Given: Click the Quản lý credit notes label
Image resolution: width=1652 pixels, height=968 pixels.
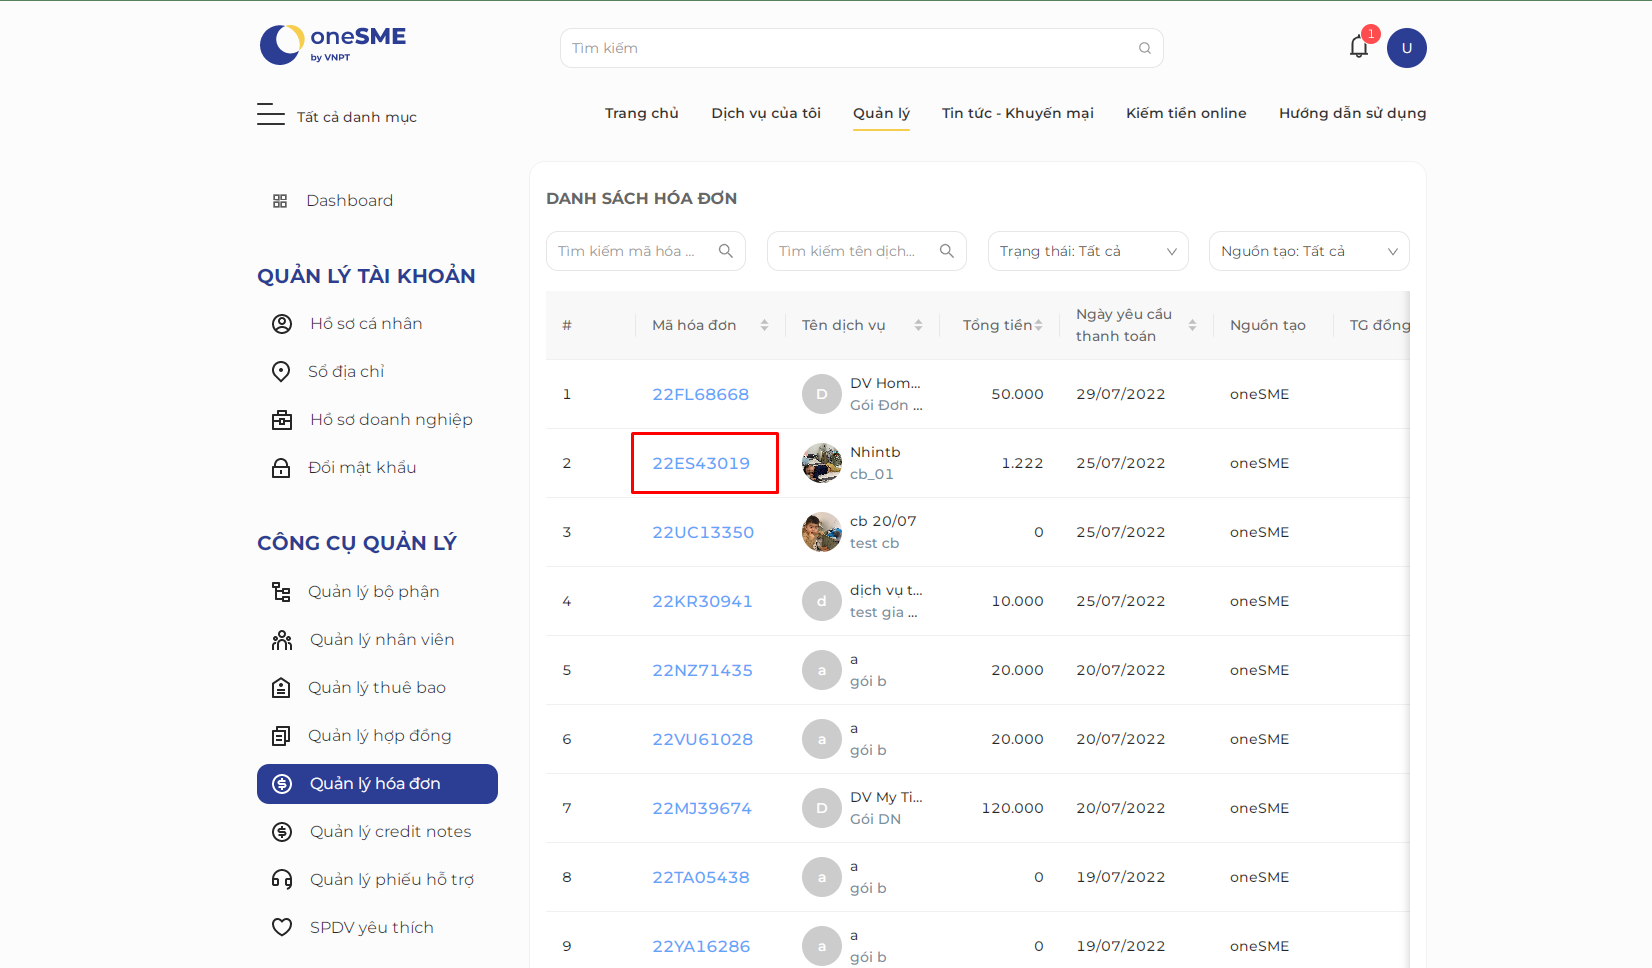Looking at the screenshot, I should click(390, 832).
